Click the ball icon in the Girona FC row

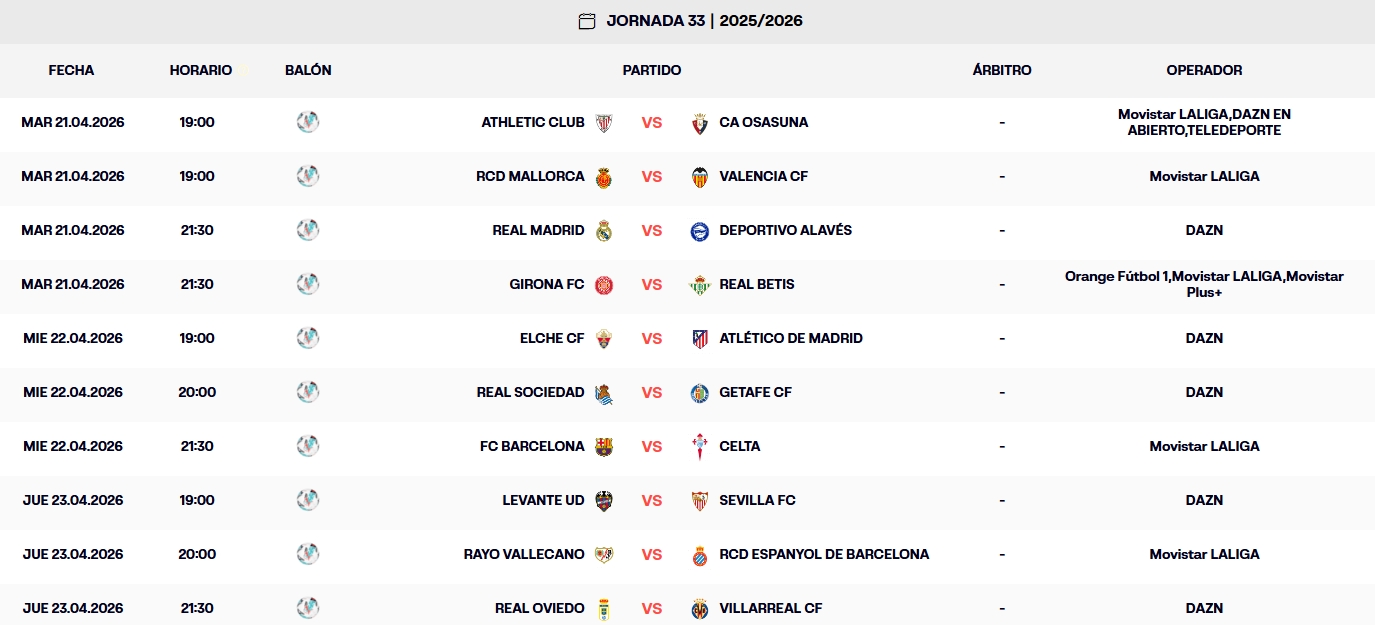pos(308,284)
